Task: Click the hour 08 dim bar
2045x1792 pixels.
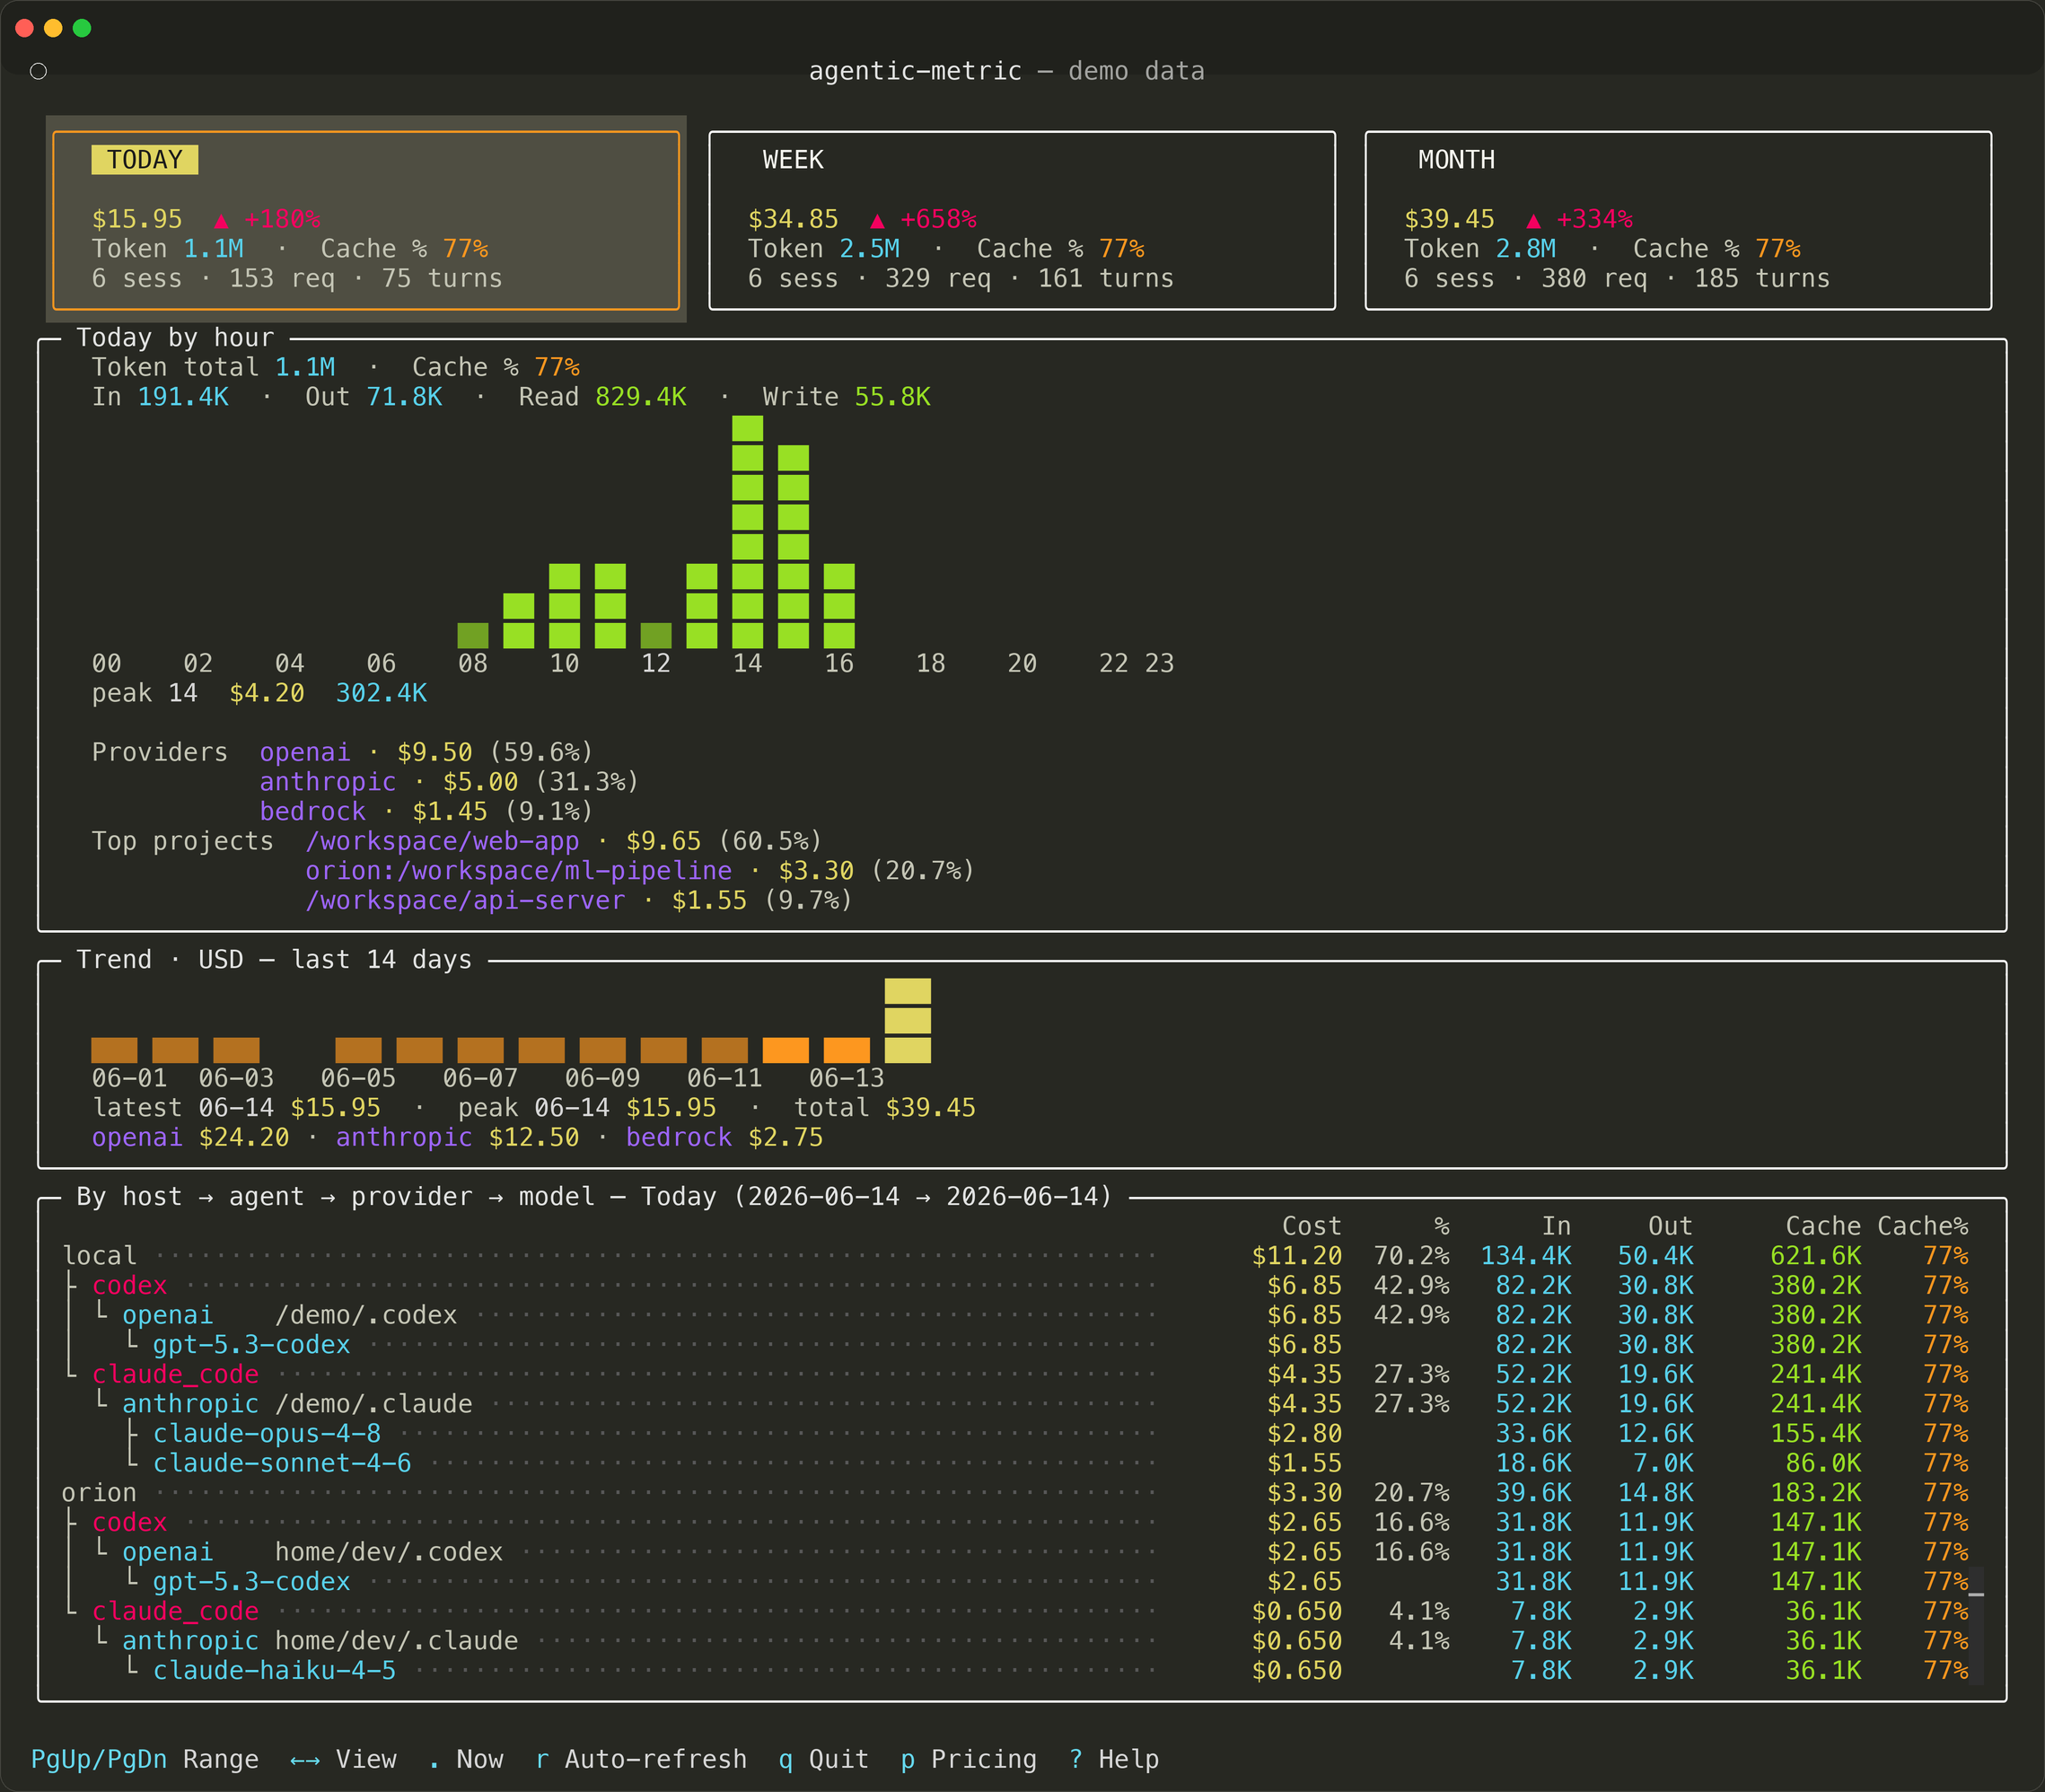Action: [x=473, y=635]
